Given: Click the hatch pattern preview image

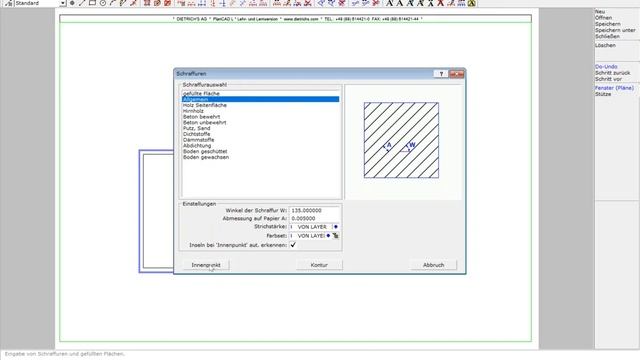Looking at the screenshot, I should tap(401, 140).
